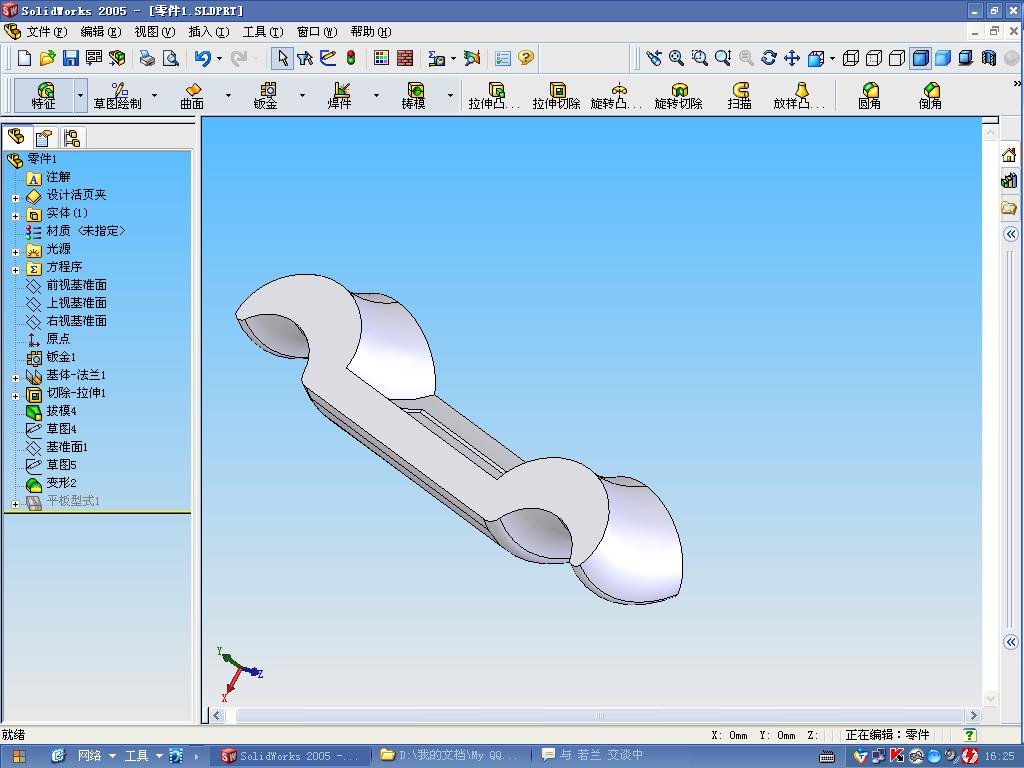Select the Weldments toolbar button
Screen dimensions: 1024x768
(340, 95)
